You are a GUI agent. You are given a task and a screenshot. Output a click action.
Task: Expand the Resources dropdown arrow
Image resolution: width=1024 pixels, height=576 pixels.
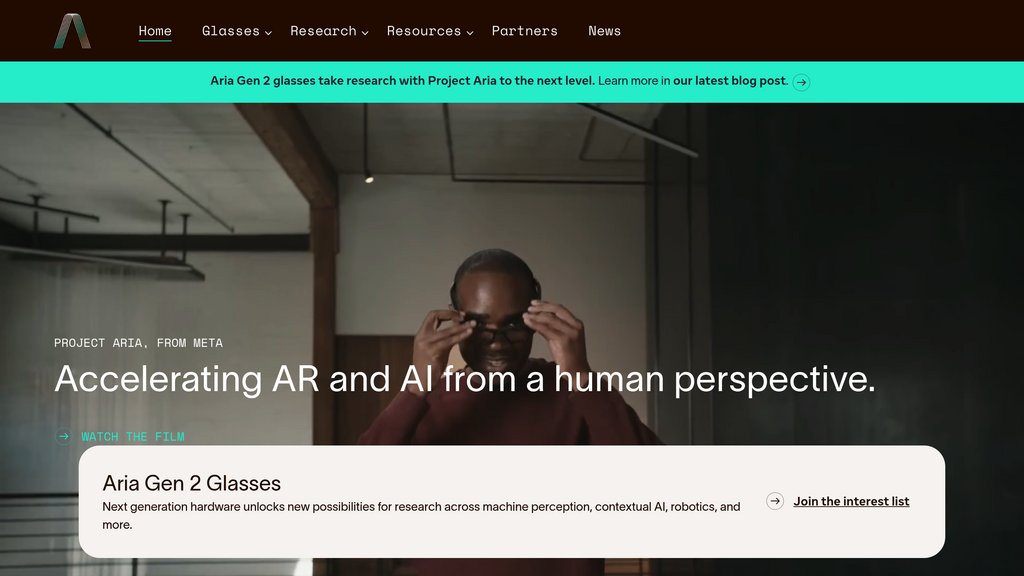pos(470,33)
